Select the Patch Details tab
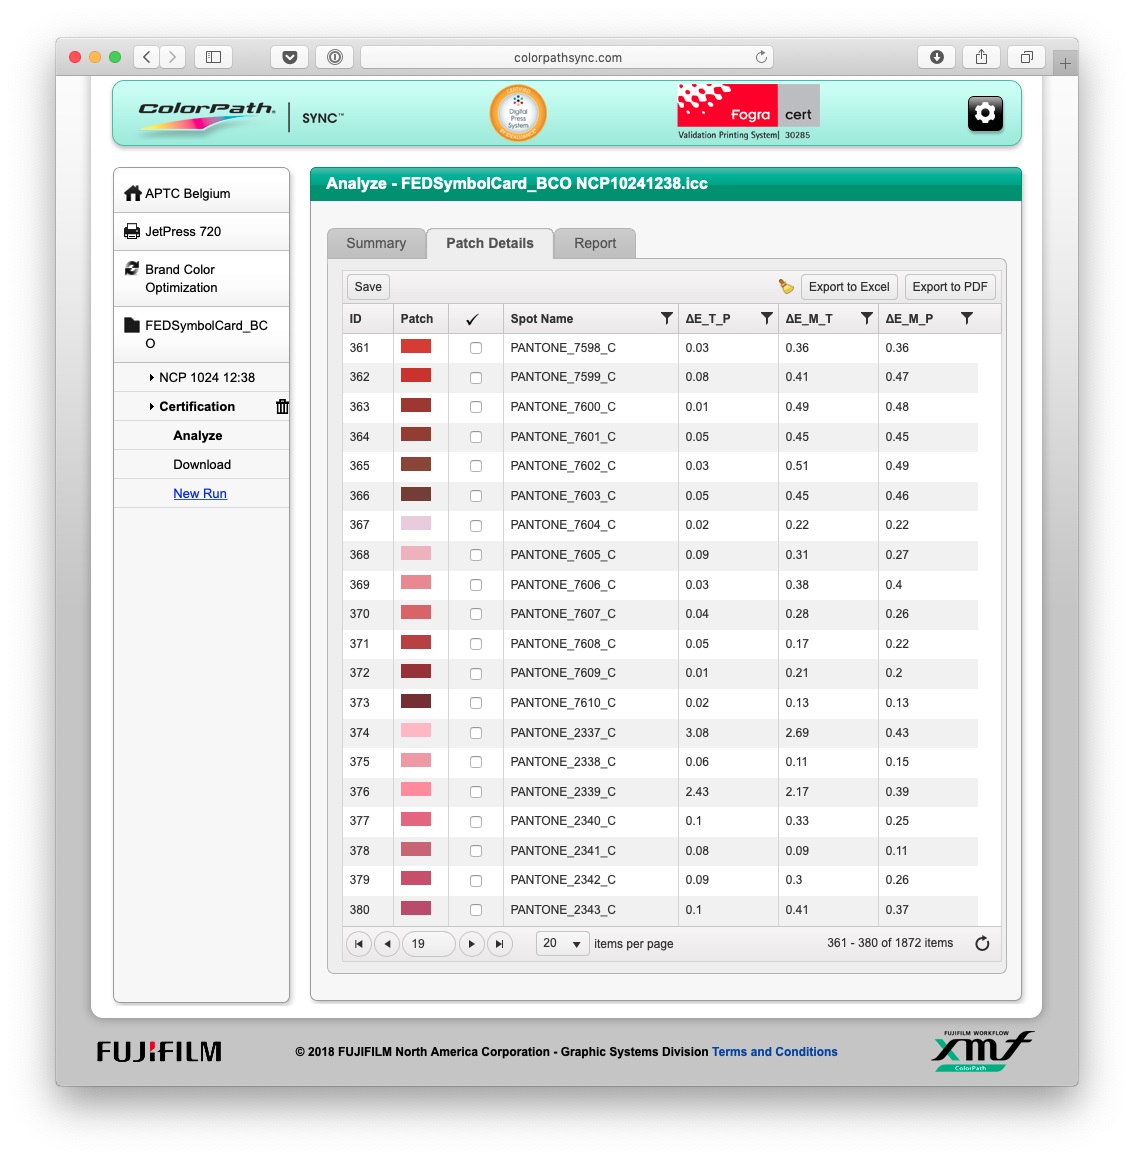Screen dimensions: 1134x1160 pos(490,243)
